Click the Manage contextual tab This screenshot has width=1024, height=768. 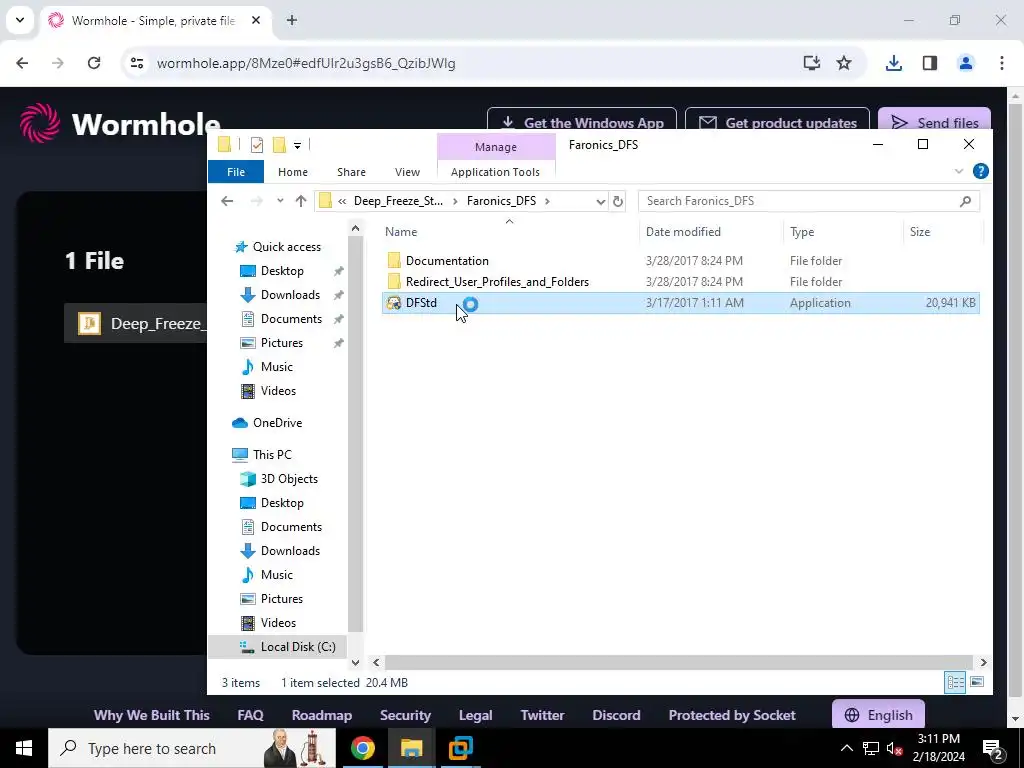(x=496, y=147)
